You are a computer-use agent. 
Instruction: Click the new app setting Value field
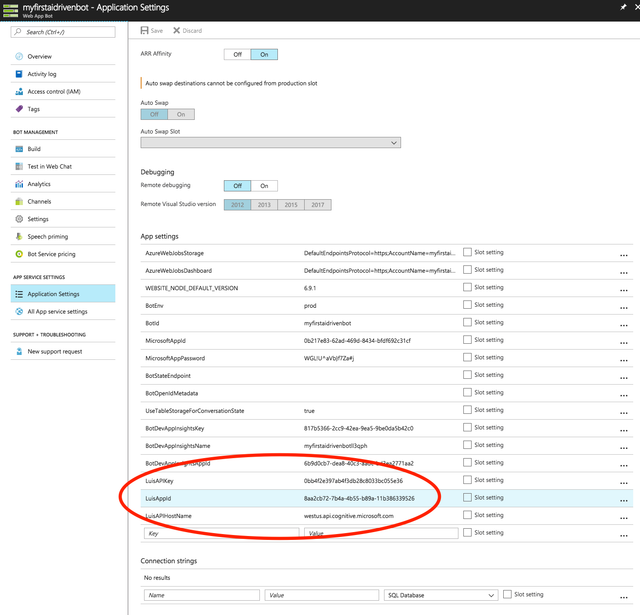point(381,533)
